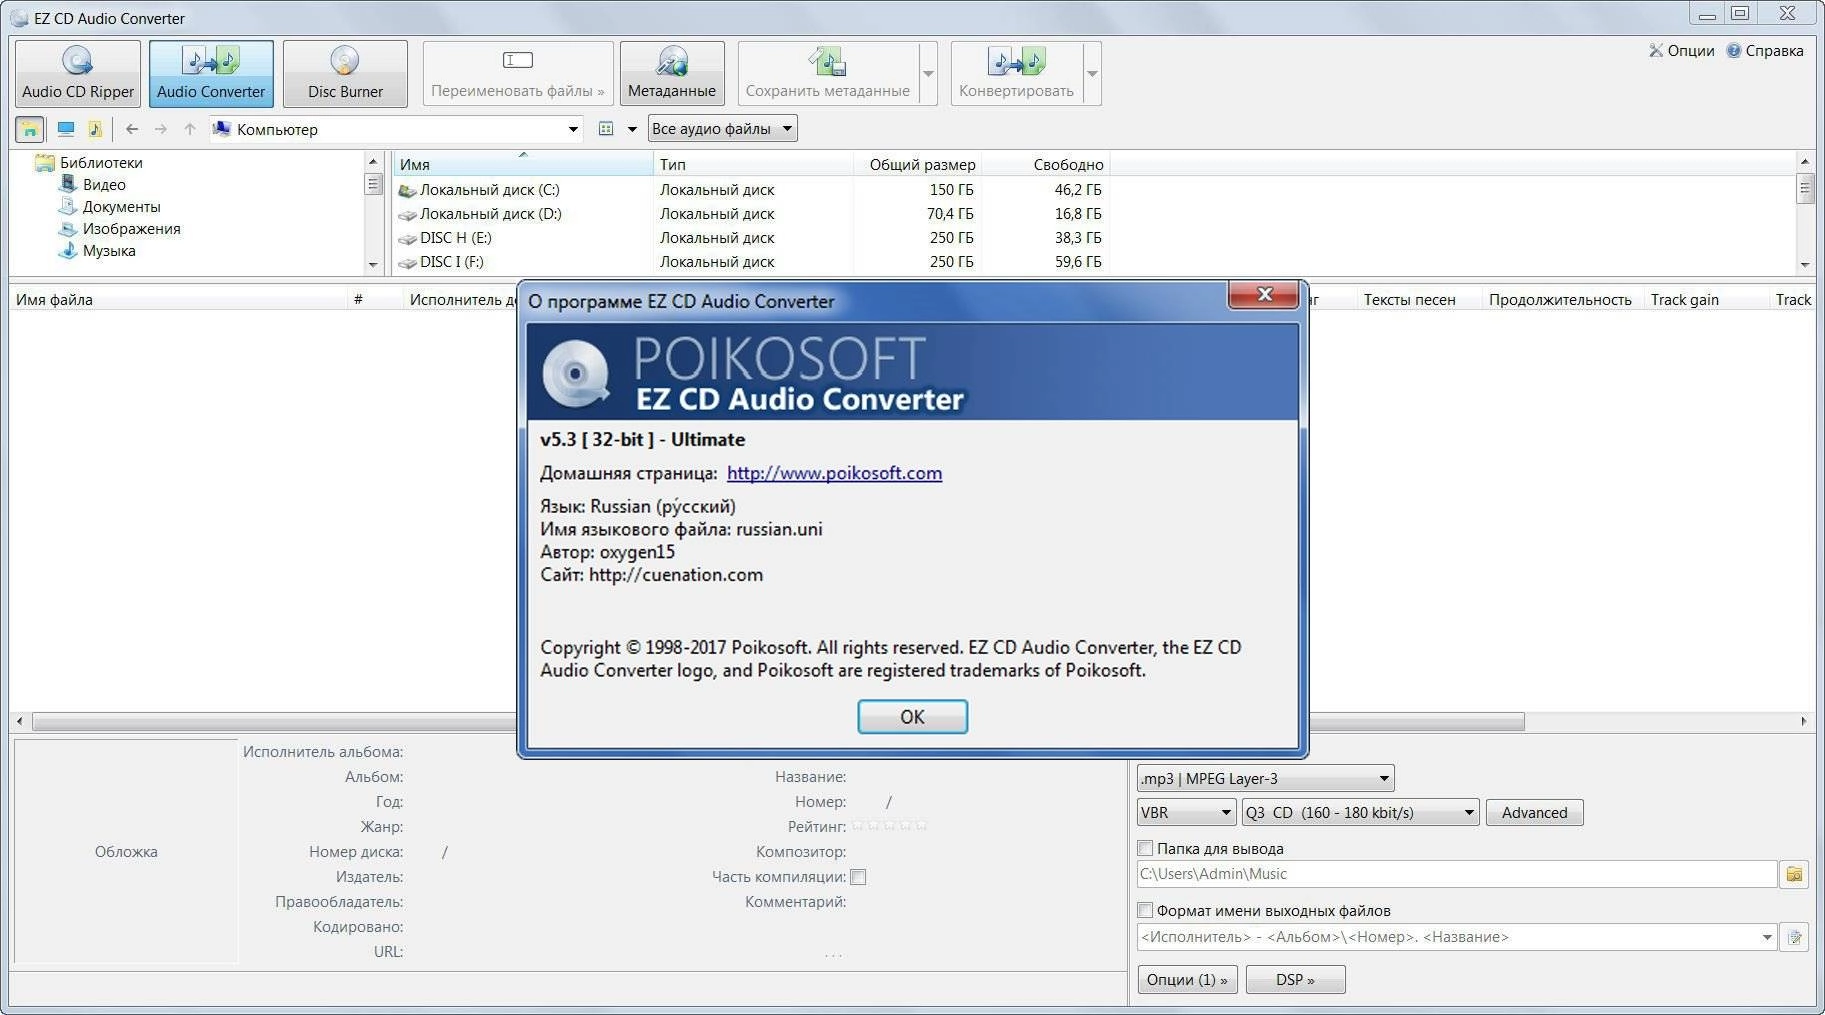Click the Advanced button

1534,812
